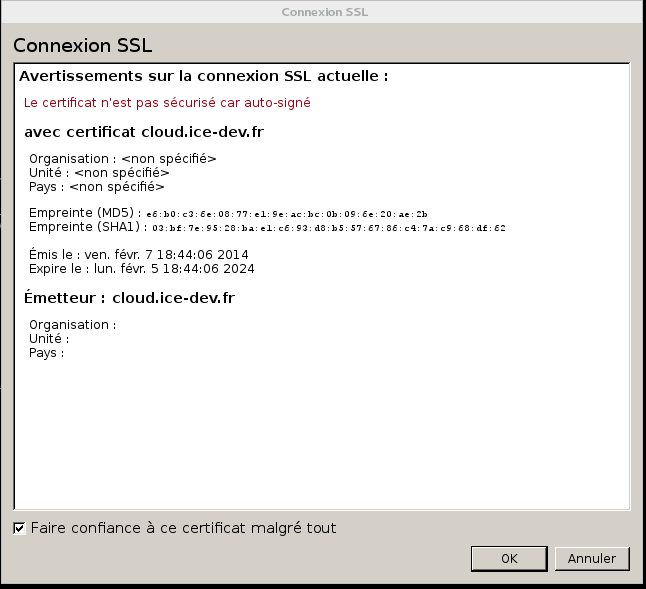Click the 'Connexion SSL' window title bar
646x589 pixels.
point(322,12)
